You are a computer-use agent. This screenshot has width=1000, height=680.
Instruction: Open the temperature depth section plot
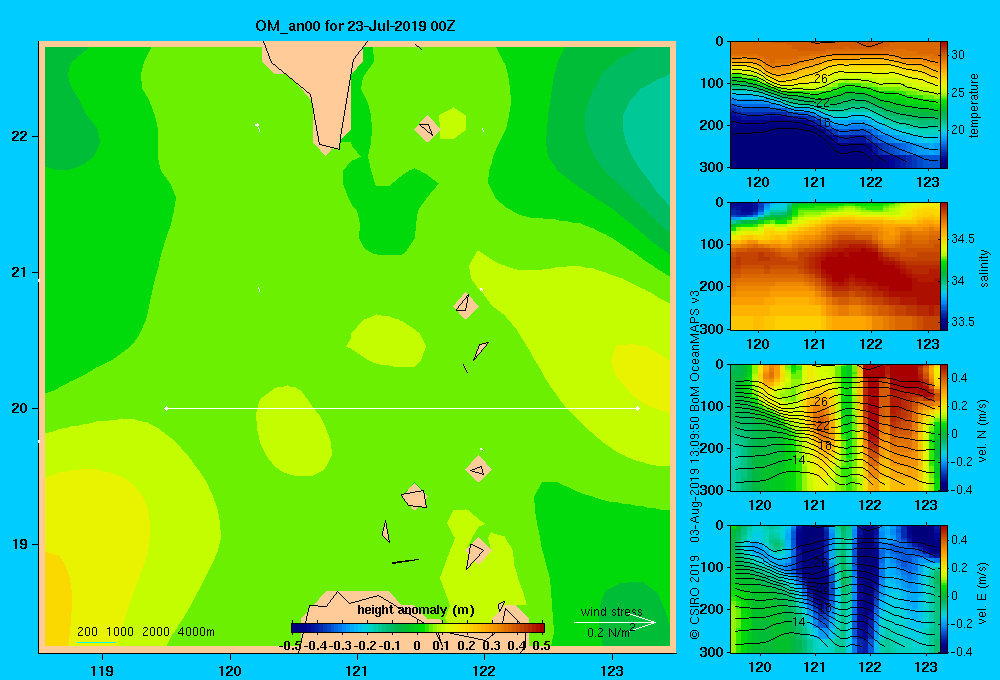(x=834, y=105)
